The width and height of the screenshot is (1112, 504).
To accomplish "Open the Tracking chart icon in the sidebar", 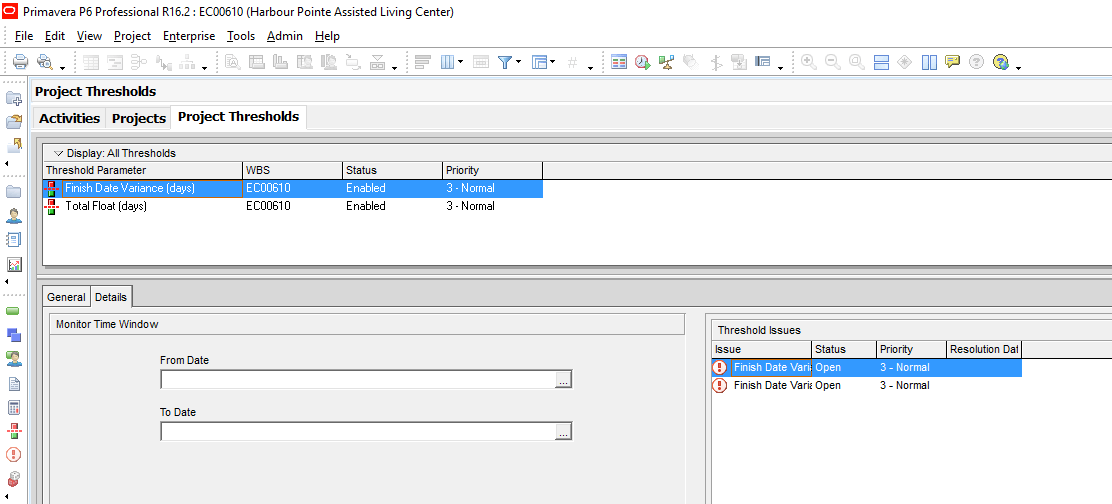I will click(x=14, y=265).
